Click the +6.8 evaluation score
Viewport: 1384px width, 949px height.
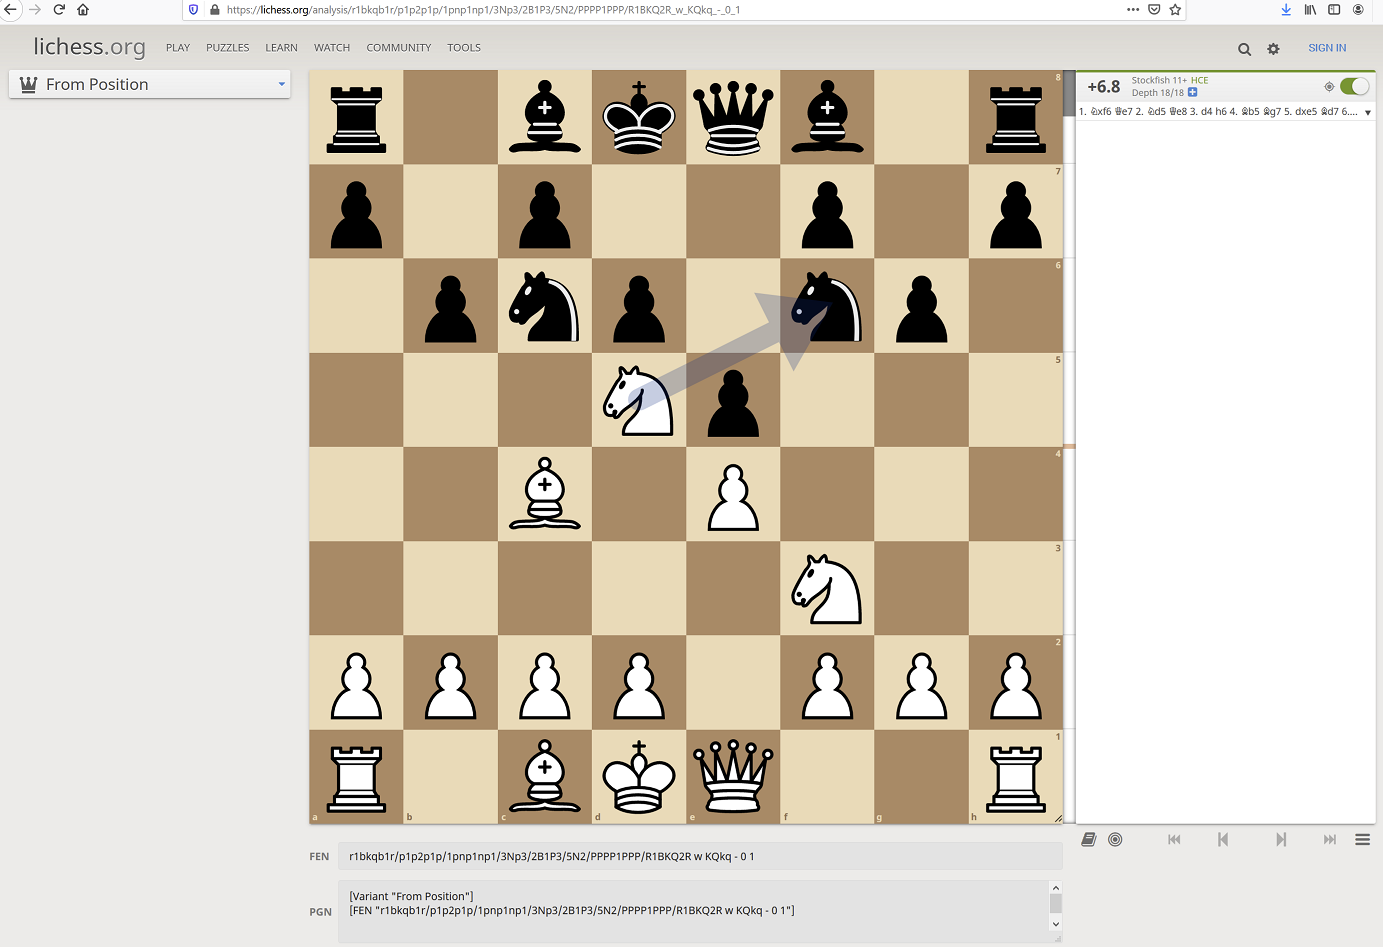[1104, 86]
